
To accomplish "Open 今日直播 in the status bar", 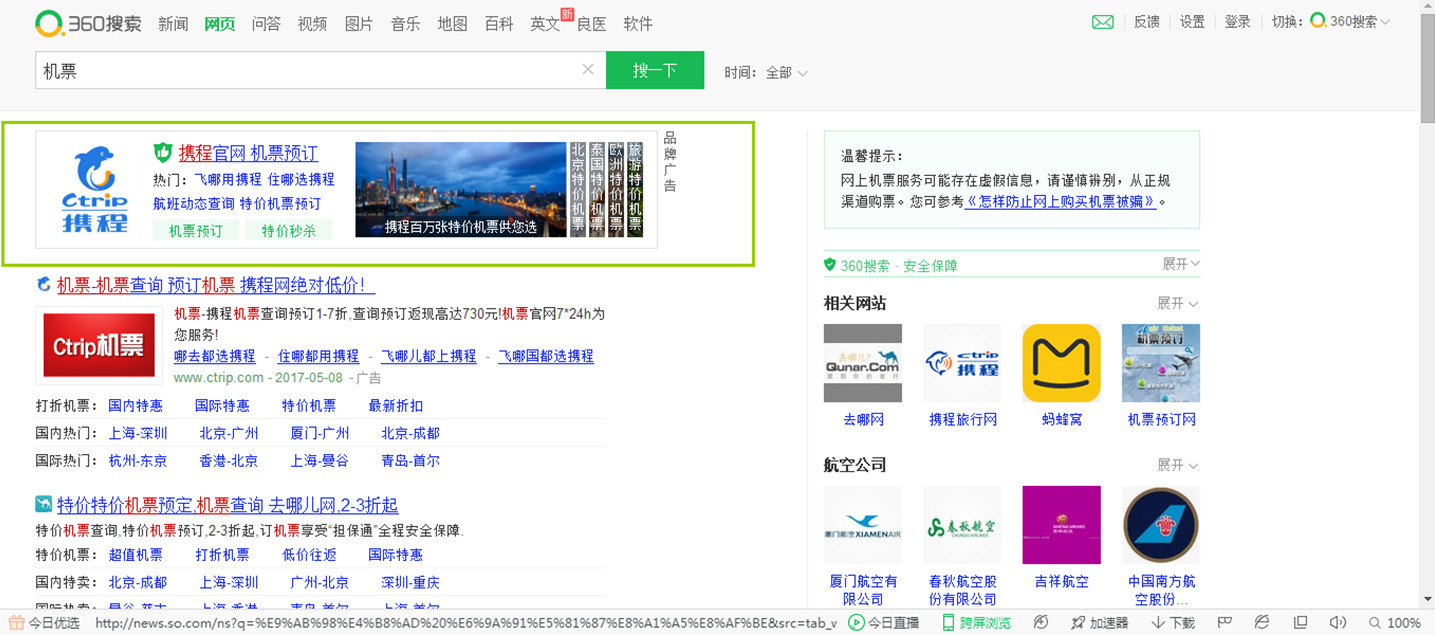I will (884, 623).
